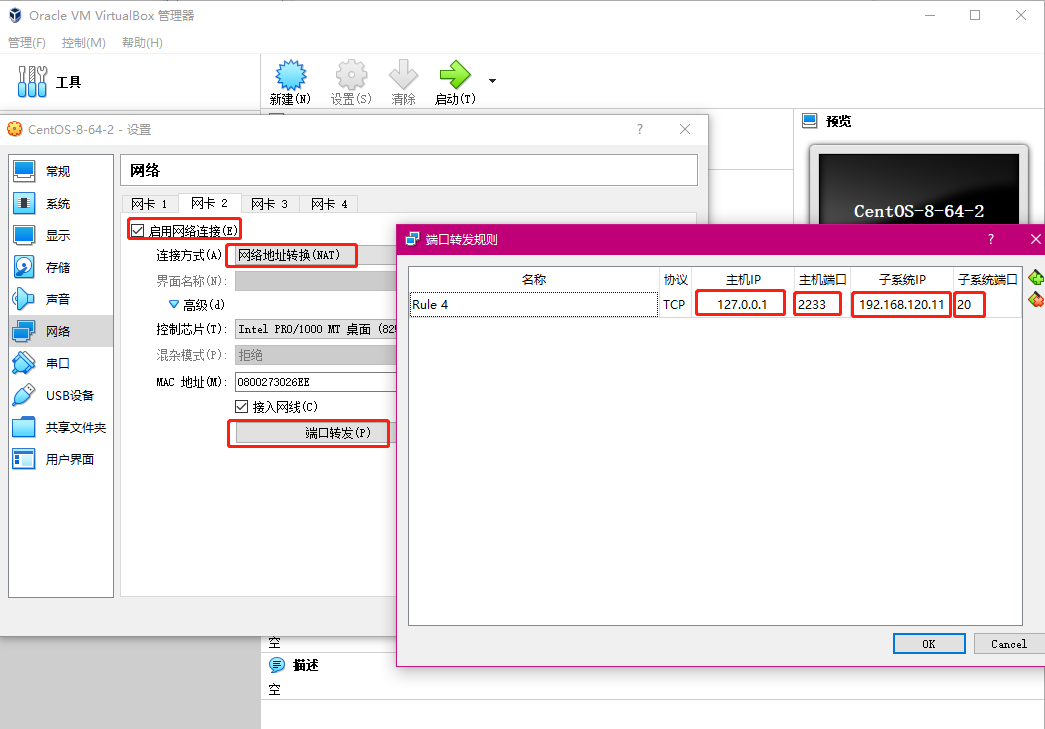Open the Serial Ports (串口) settings category
This screenshot has height=729, width=1045.
coord(61,363)
